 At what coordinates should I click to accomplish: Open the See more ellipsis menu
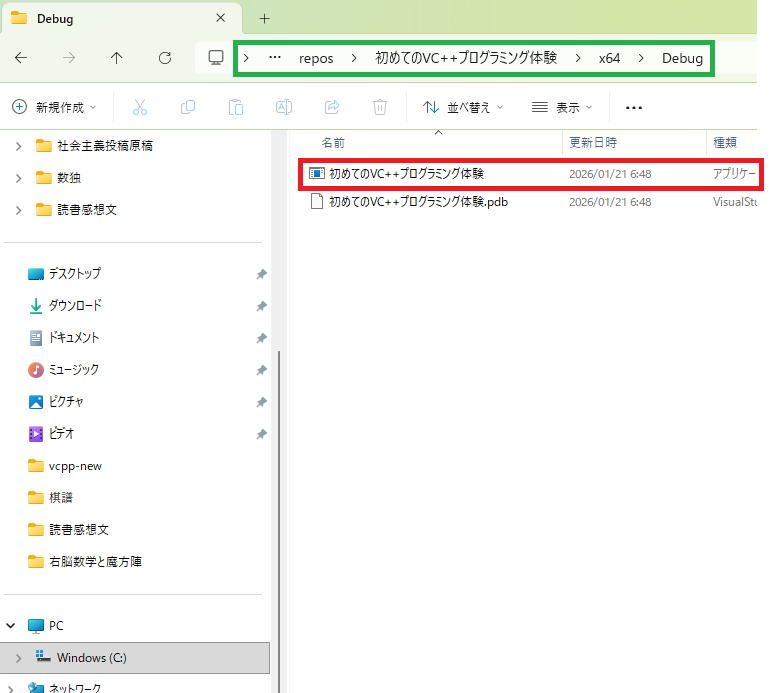(633, 107)
